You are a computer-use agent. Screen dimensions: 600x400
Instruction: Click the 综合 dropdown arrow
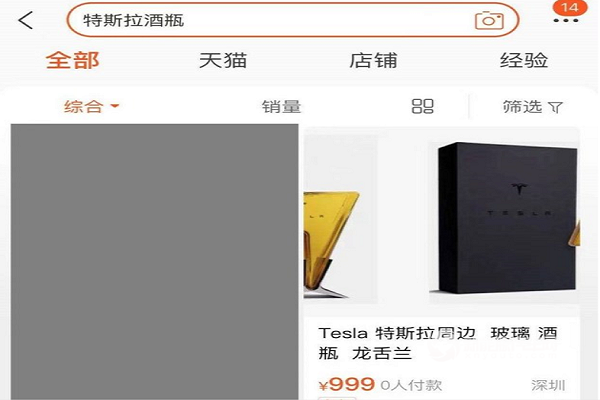pyautogui.click(x=115, y=106)
